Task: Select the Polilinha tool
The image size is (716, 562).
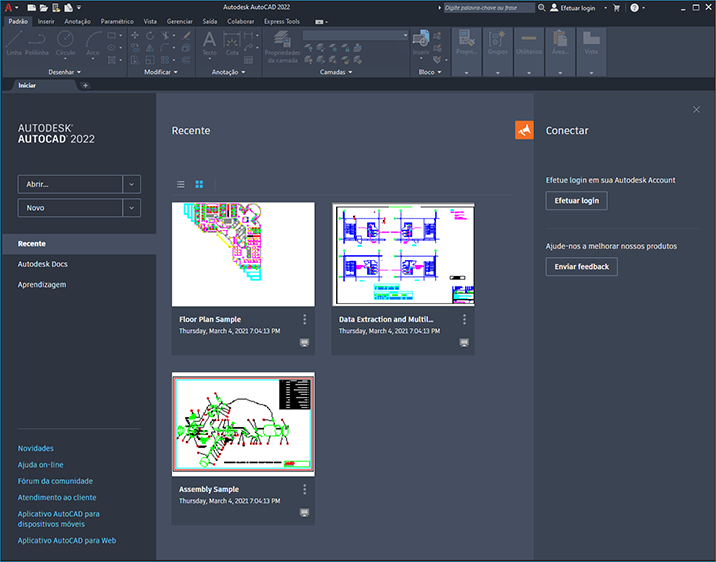Action: [x=37, y=43]
